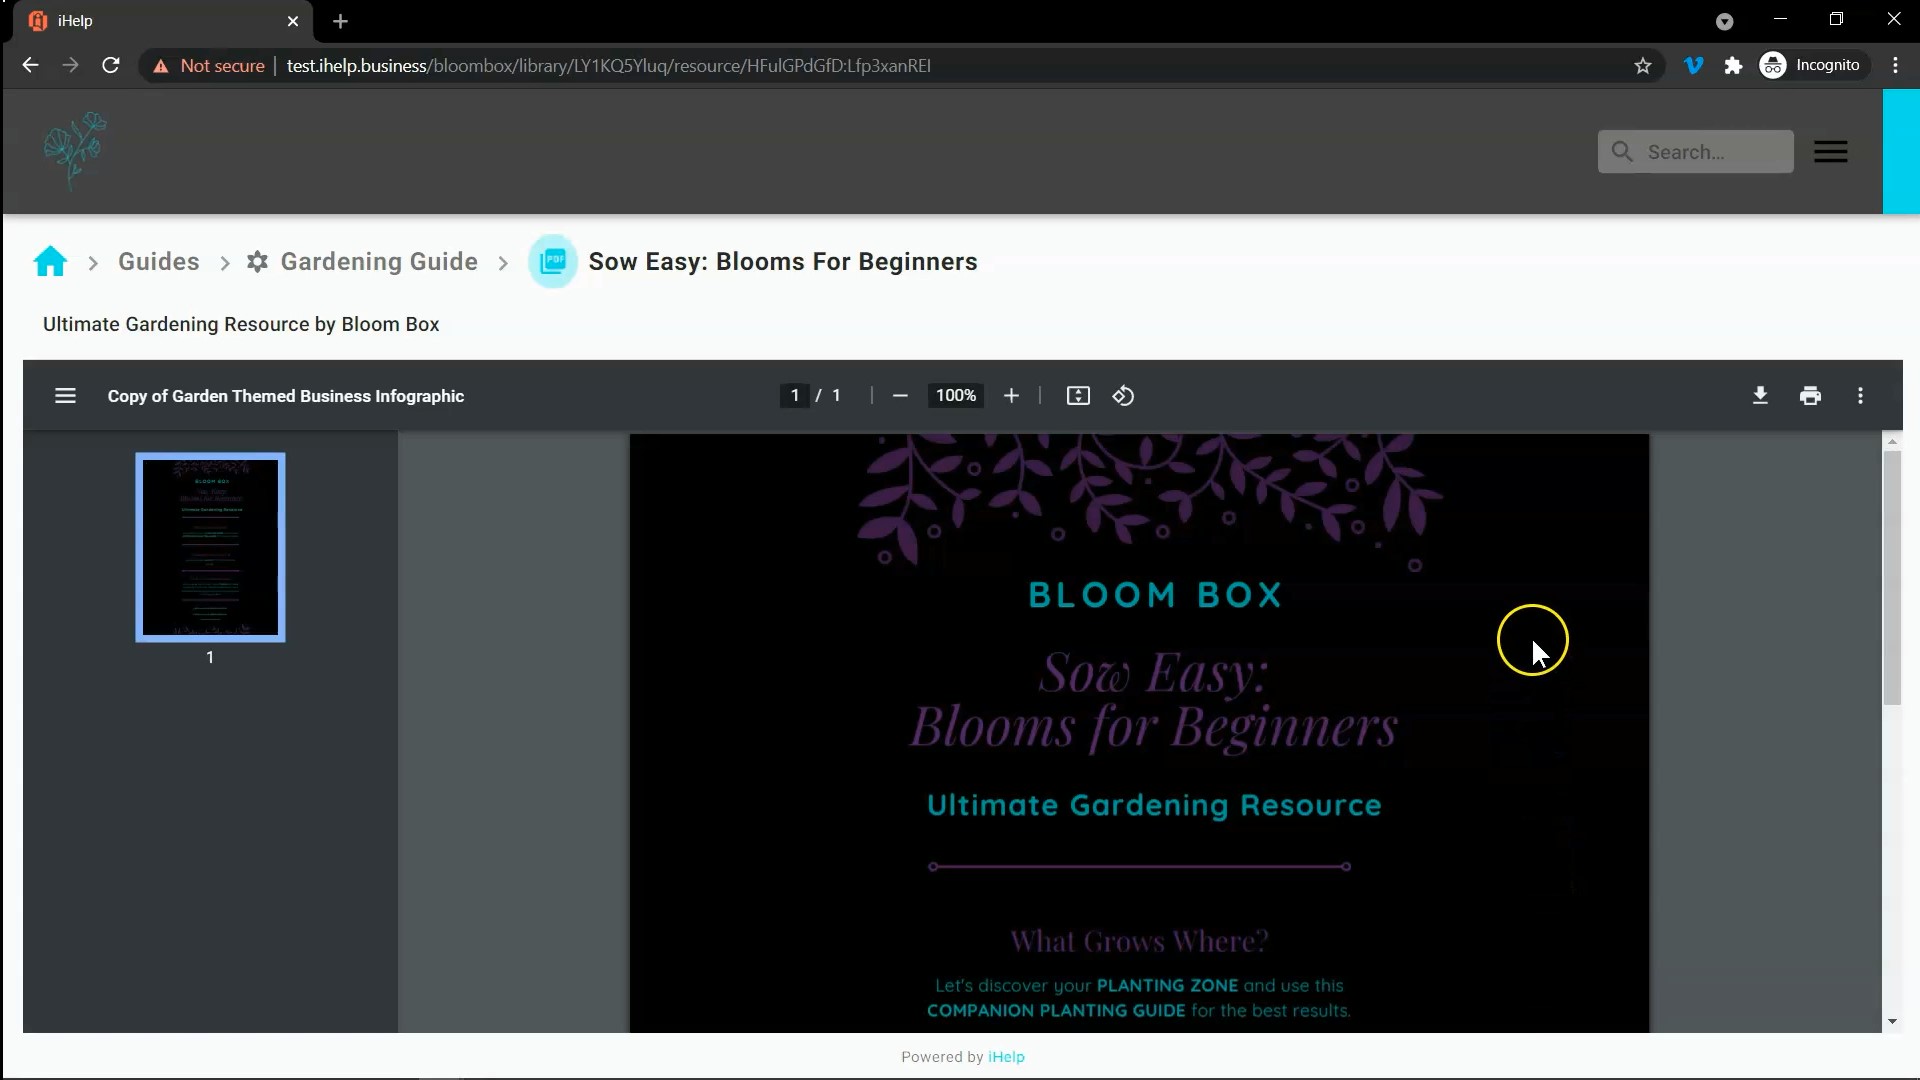Viewport: 1920px width, 1080px height.
Task: Download the PDF document
Action: click(x=1760, y=396)
